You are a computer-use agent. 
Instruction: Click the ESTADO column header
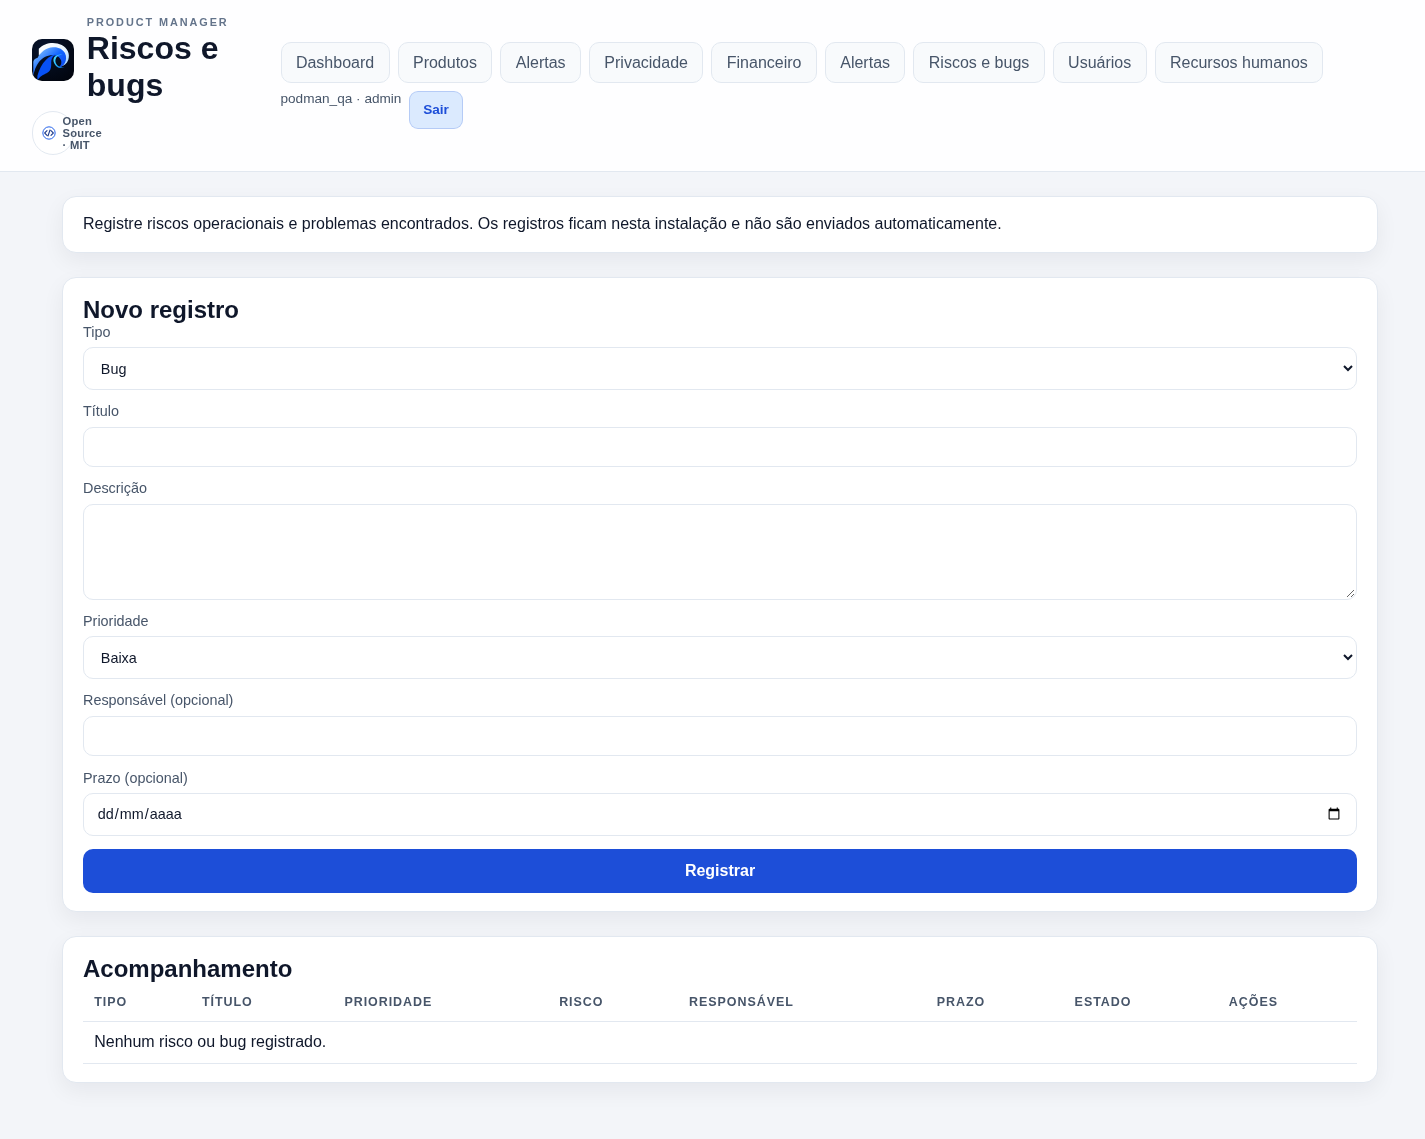1103,1002
